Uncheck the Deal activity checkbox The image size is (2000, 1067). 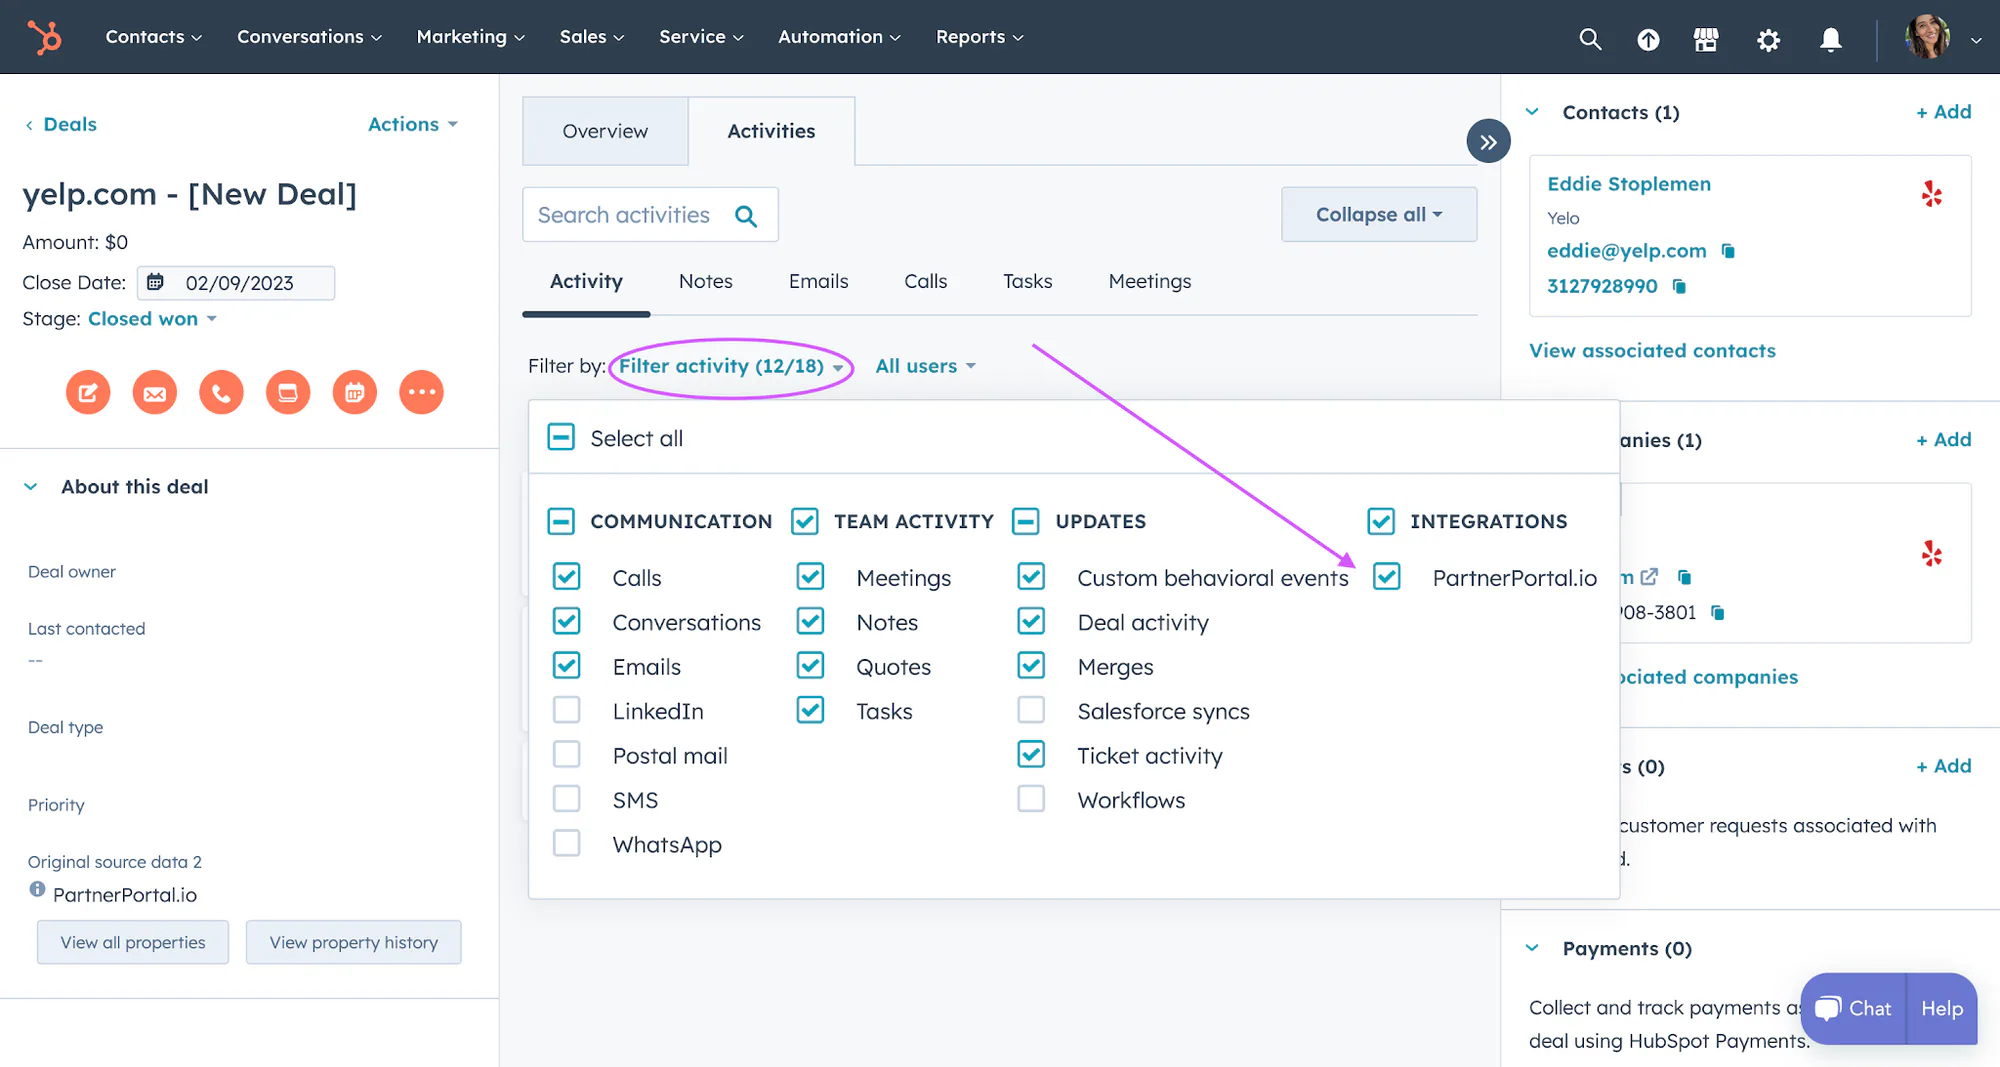pyautogui.click(x=1031, y=621)
